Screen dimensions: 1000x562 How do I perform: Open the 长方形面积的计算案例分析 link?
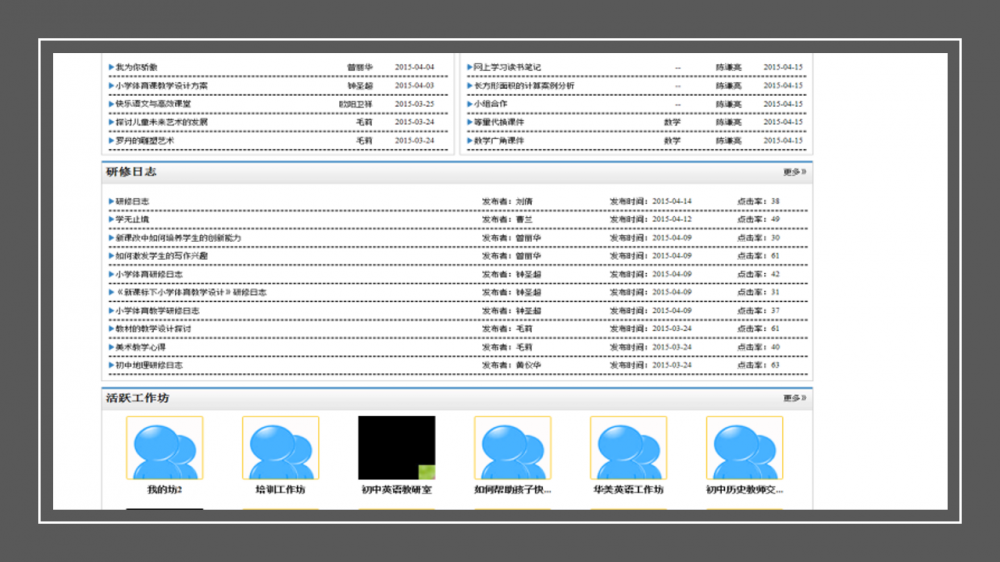[524, 86]
